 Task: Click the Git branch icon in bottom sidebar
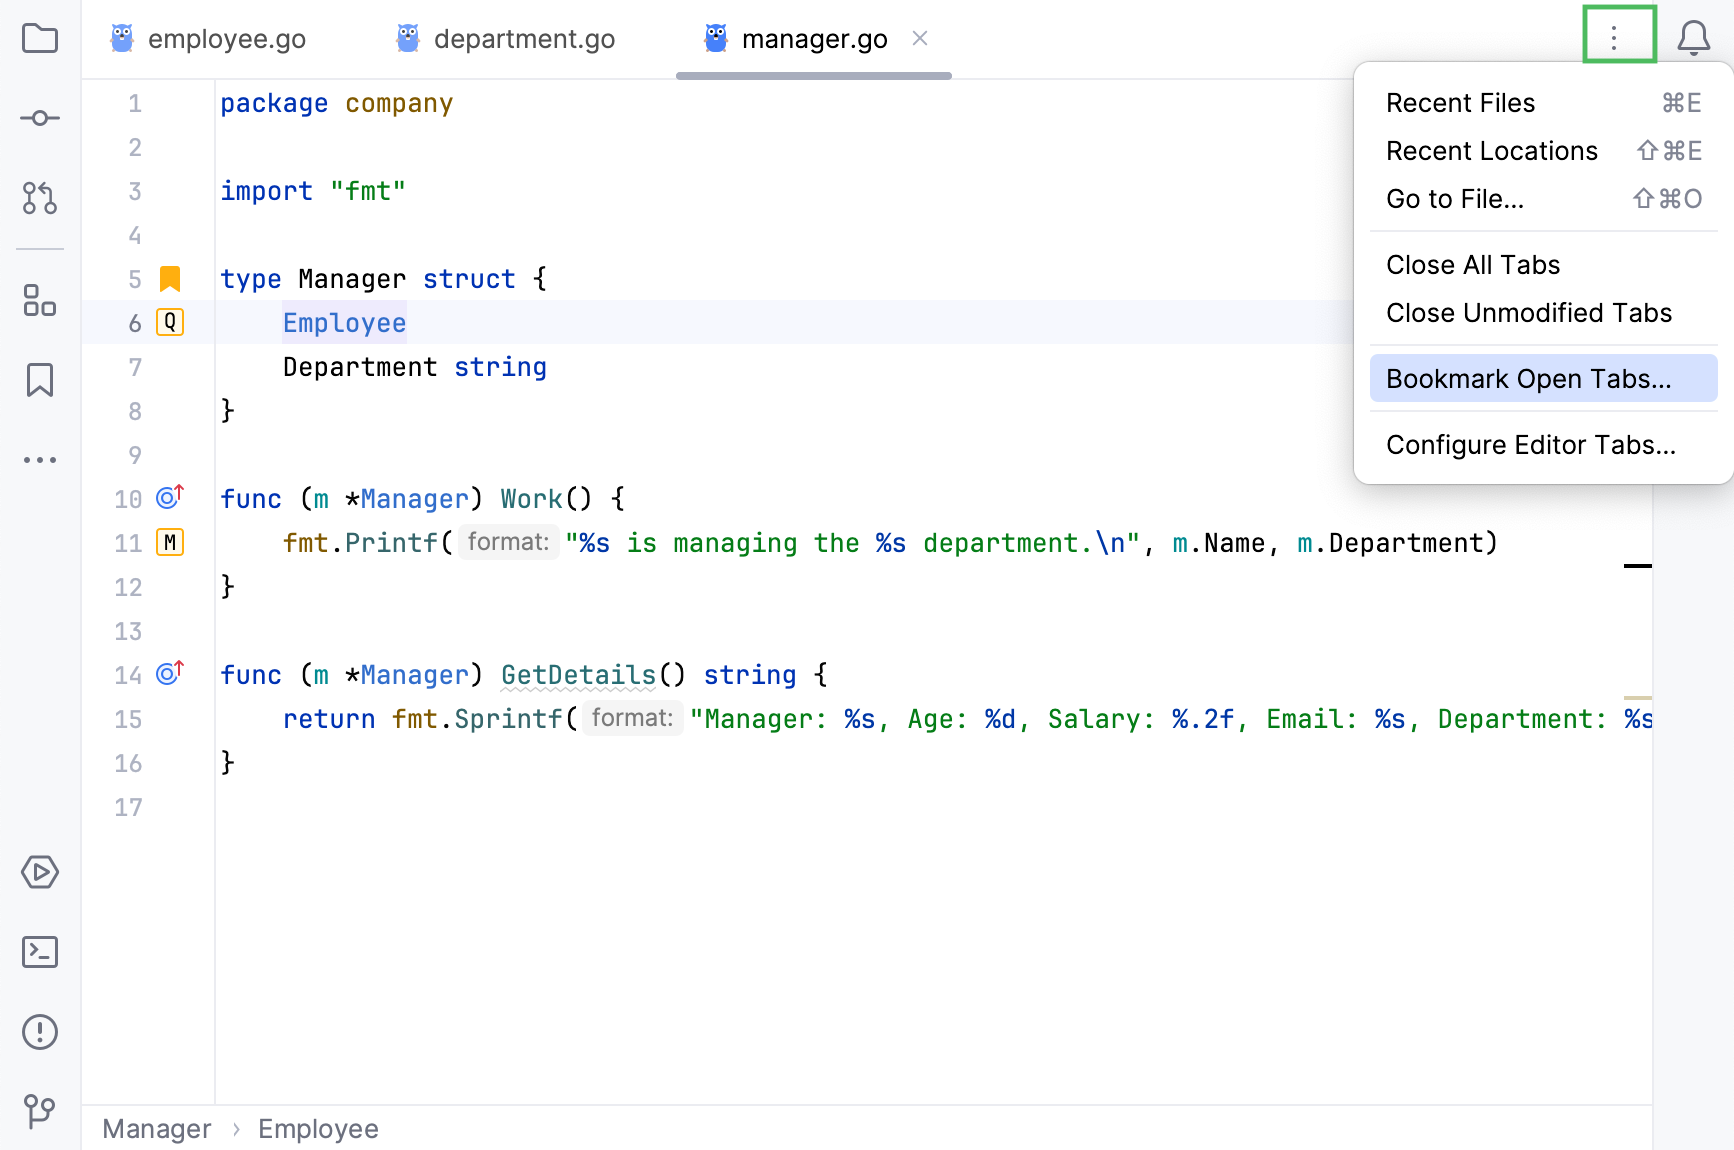pyautogui.click(x=39, y=1111)
